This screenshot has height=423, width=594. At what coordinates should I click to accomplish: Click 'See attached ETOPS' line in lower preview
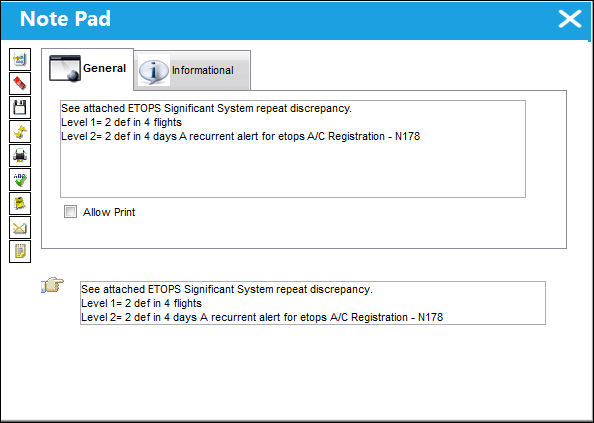(227, 289)
